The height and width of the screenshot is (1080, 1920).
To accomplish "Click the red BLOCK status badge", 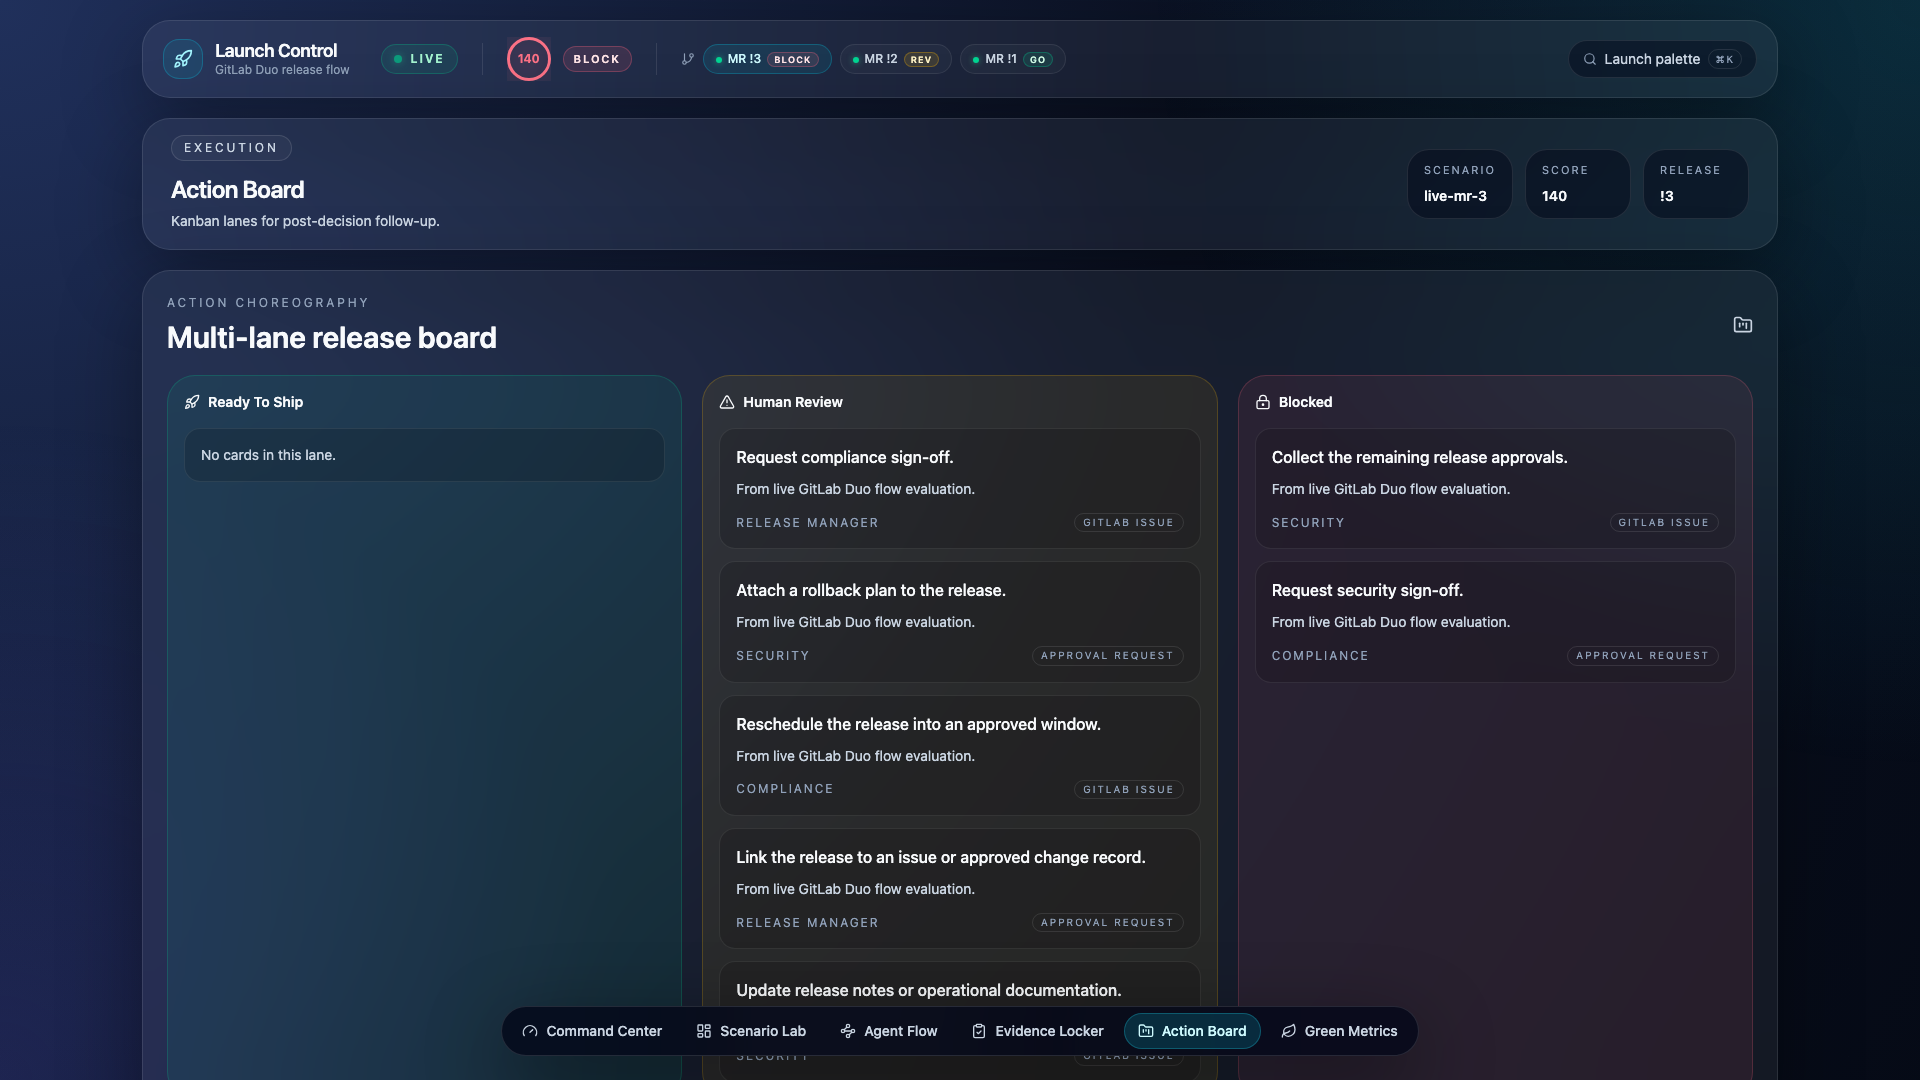I will [597, 59].
